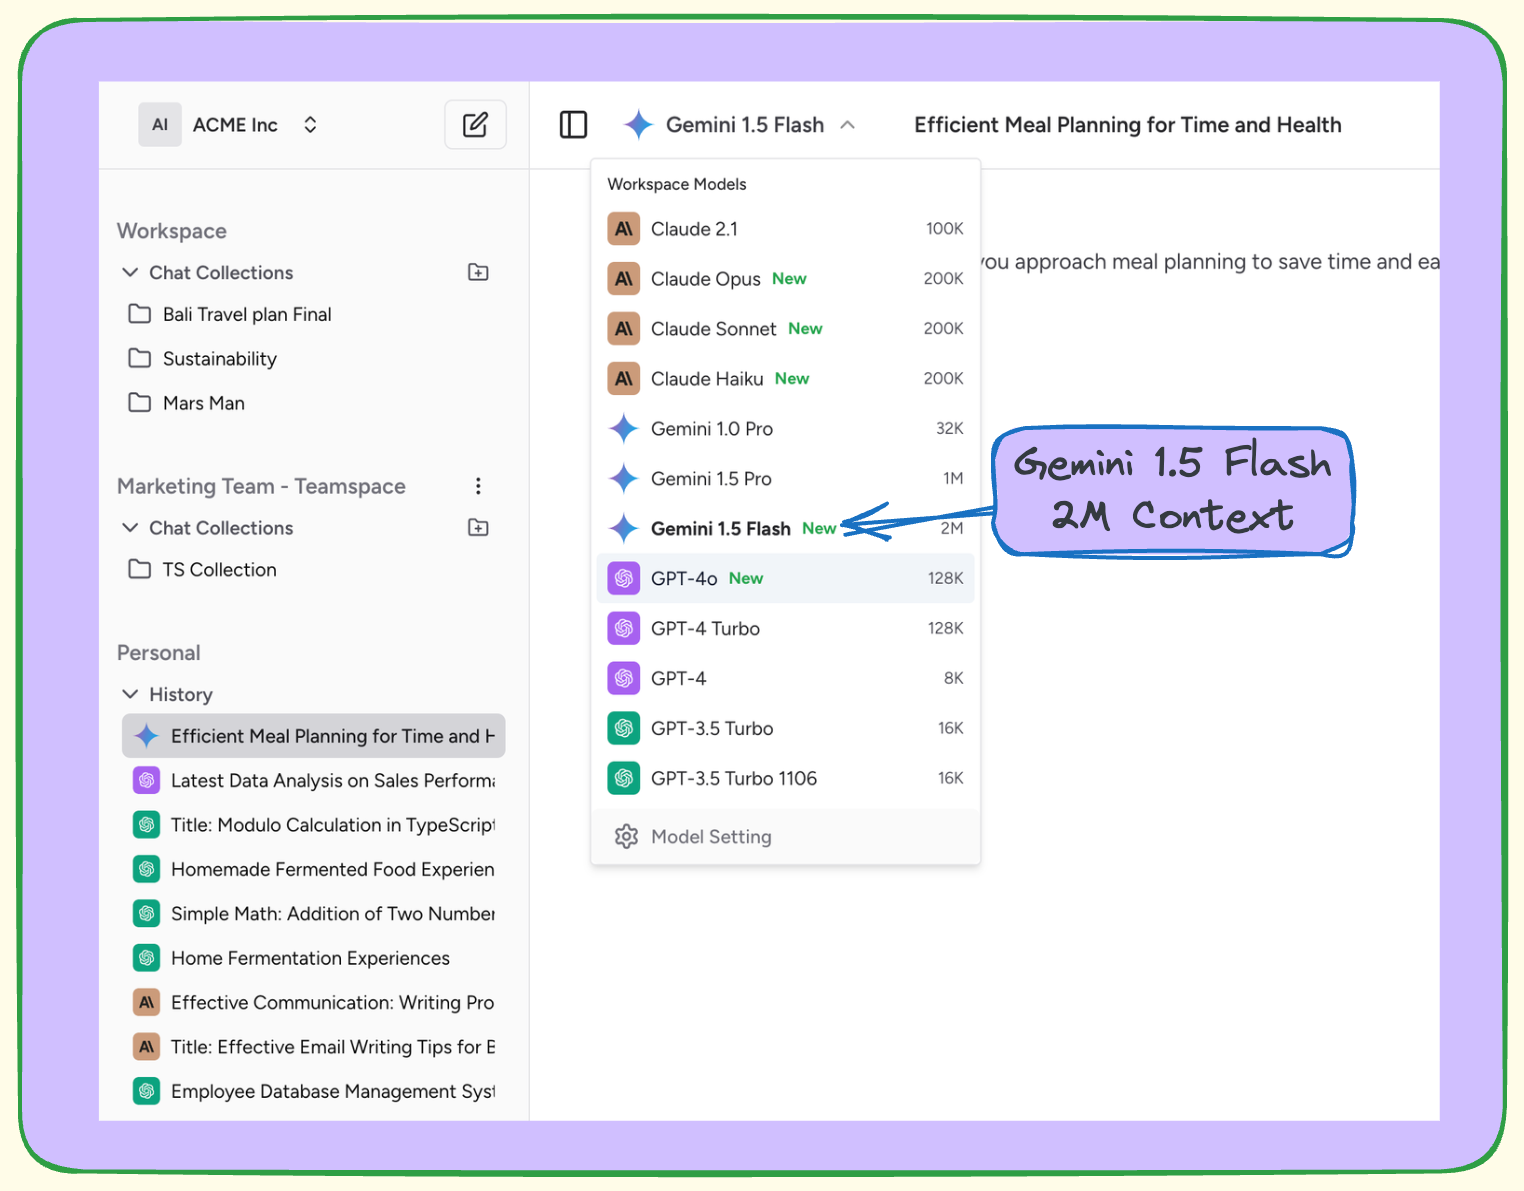Open Simple Math Addition chat
This screenshot has width=1524, height=1191.
[313, 913]
